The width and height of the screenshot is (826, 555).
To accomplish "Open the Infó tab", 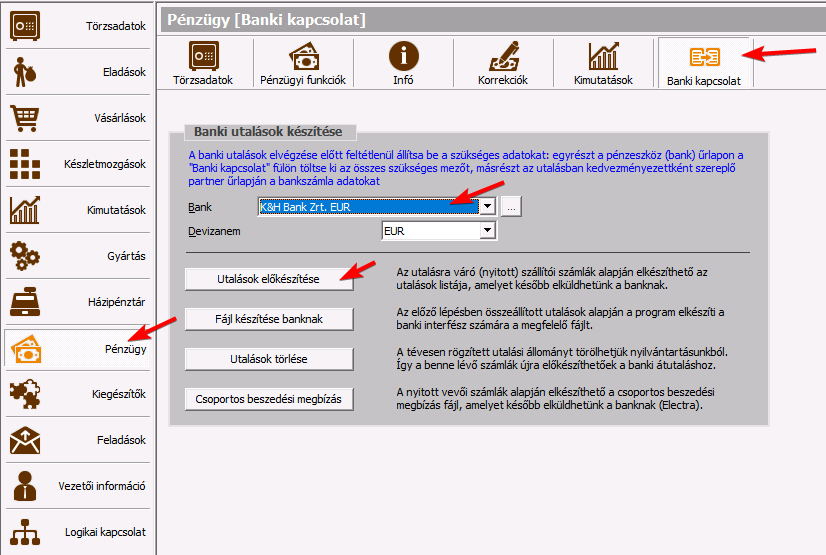I will point(403,63).
